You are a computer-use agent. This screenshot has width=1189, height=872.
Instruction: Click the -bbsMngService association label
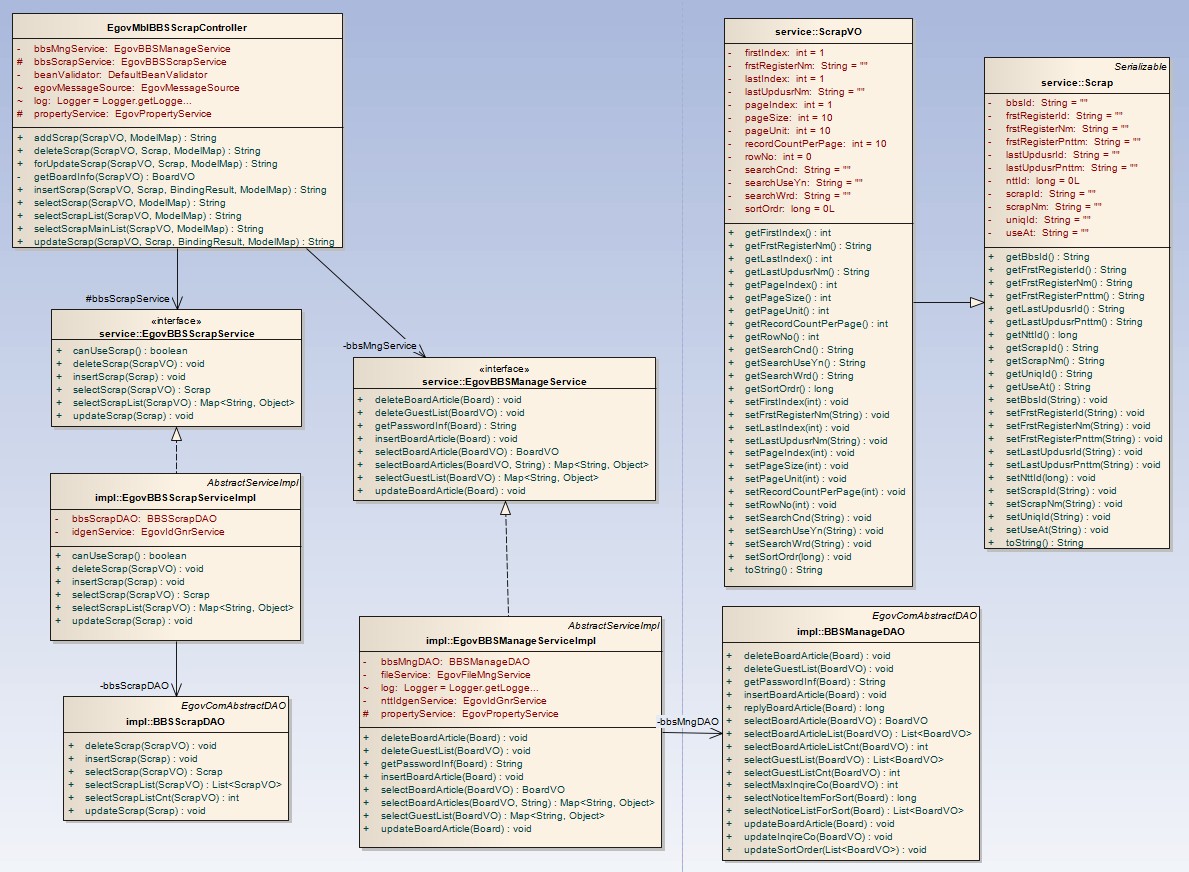point(379,346)
